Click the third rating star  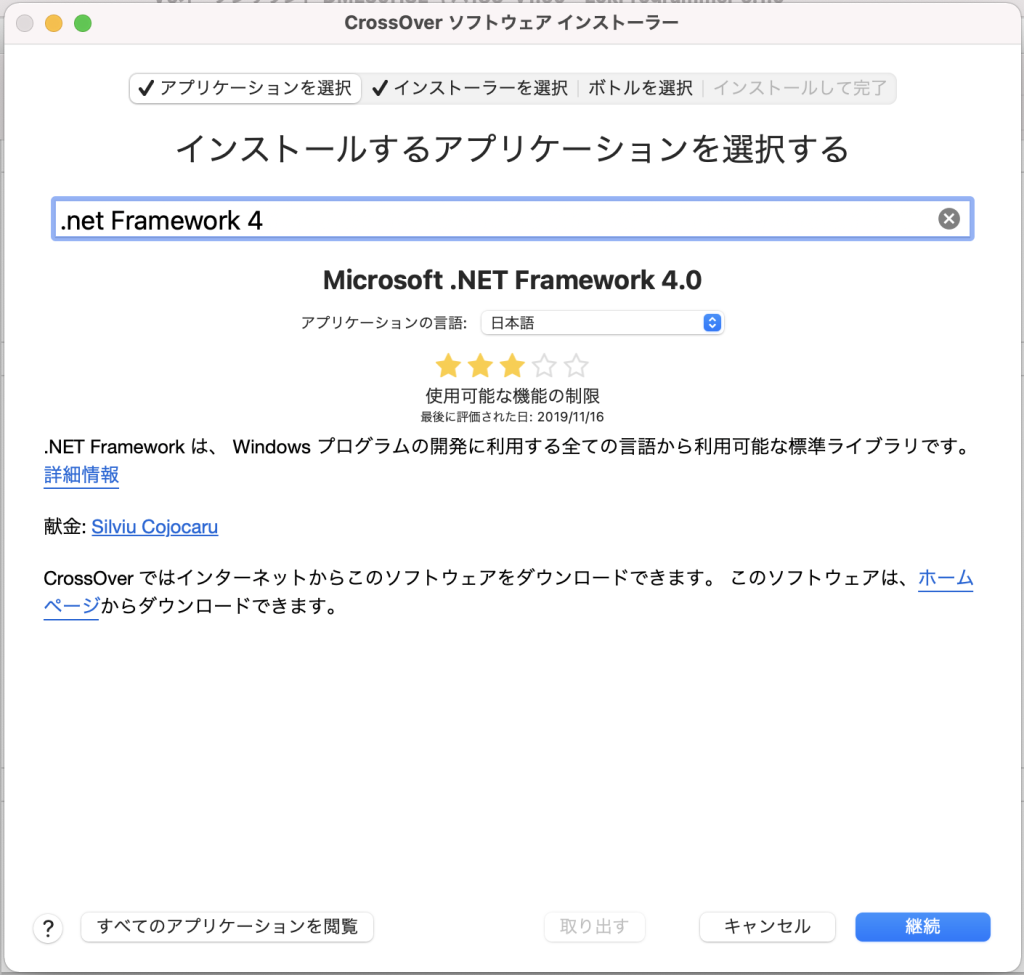pos(511,365)
